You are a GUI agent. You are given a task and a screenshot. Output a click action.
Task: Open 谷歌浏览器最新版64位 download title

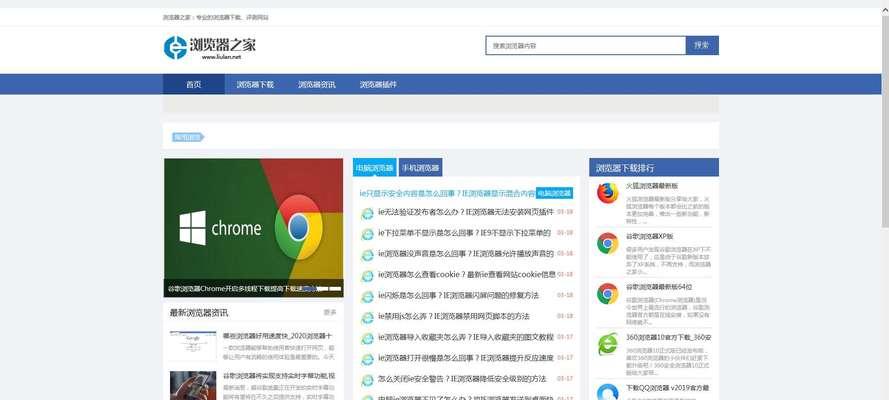659,287
